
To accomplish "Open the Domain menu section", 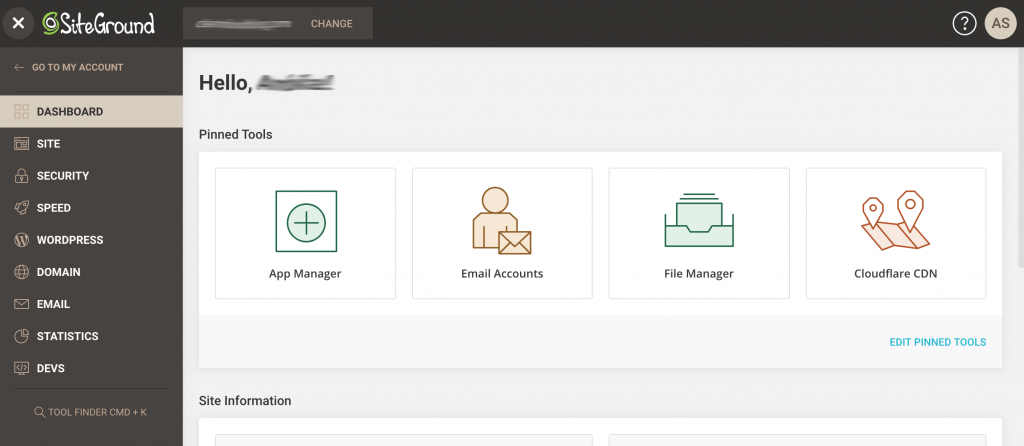I will 91,272.
